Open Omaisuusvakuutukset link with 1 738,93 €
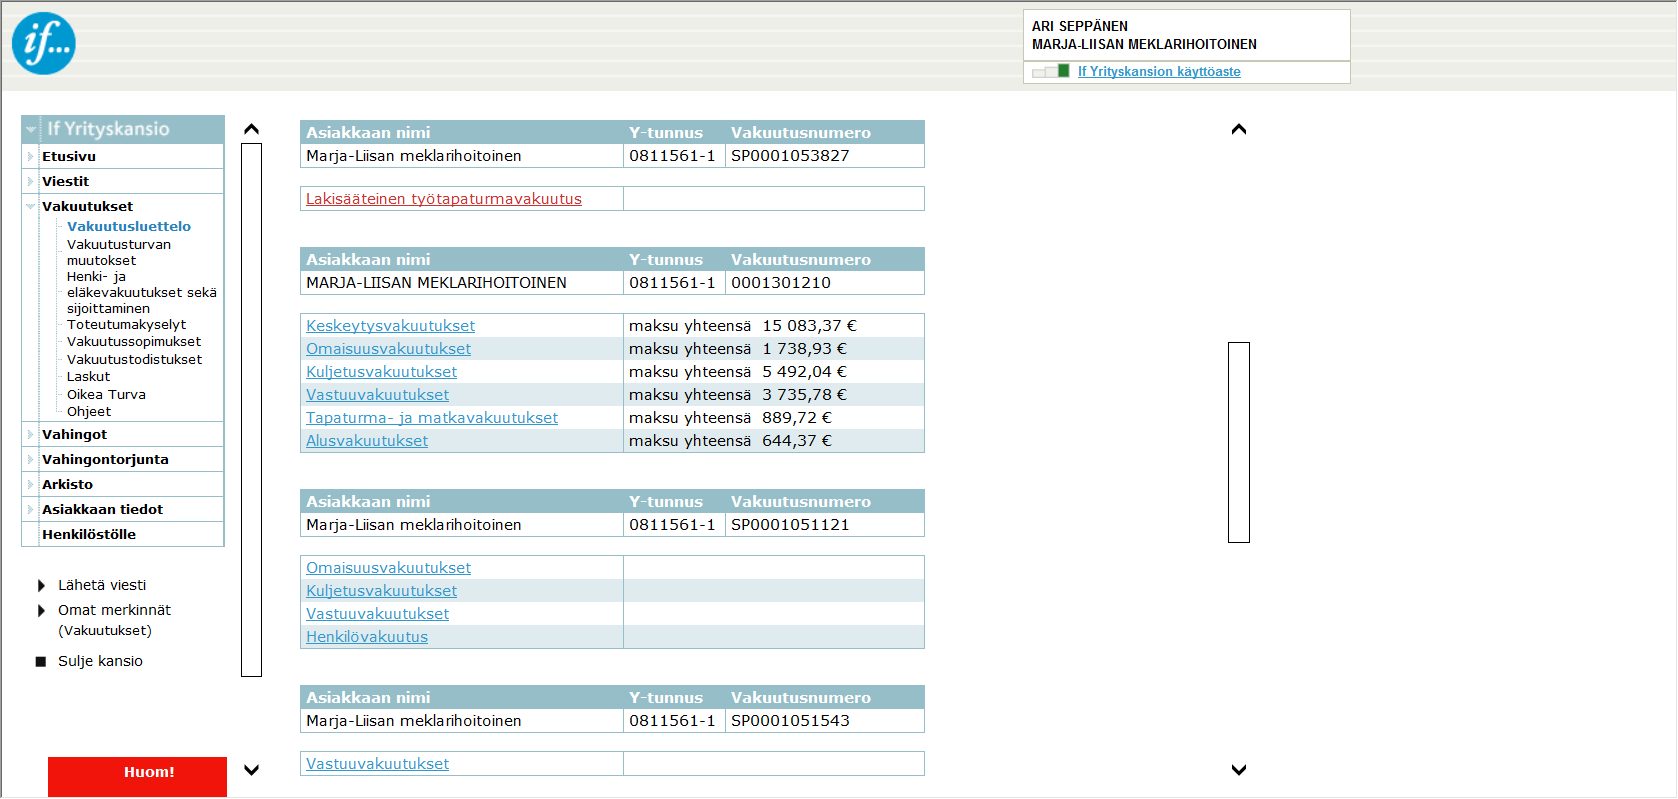The image size is (1678, 799). click(x=388, y=349)
